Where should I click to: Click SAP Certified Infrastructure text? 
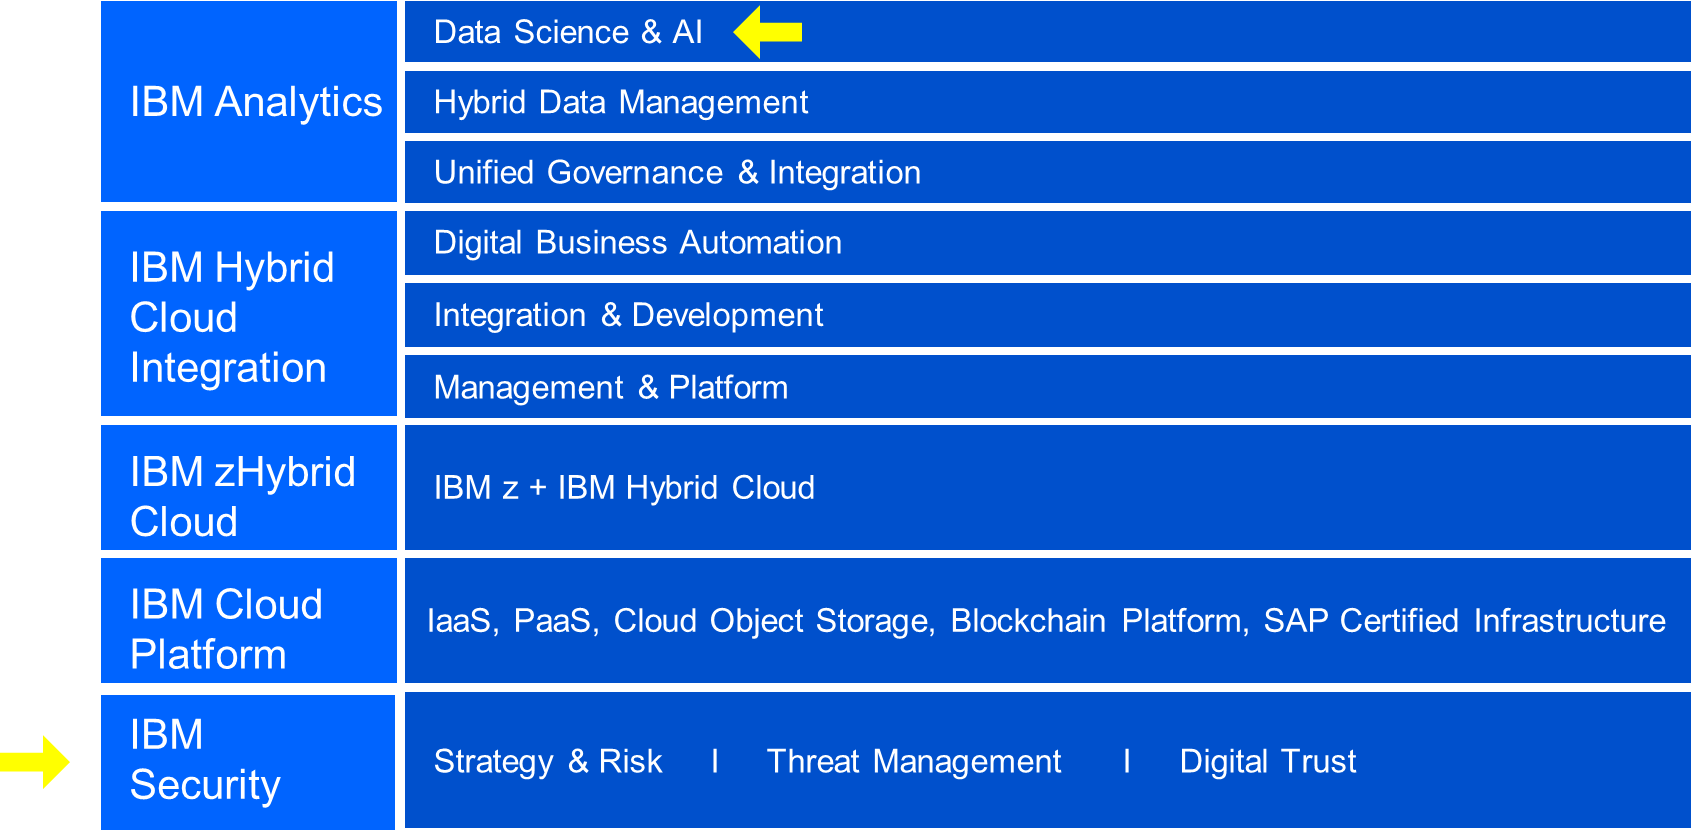click(1465, 621)
